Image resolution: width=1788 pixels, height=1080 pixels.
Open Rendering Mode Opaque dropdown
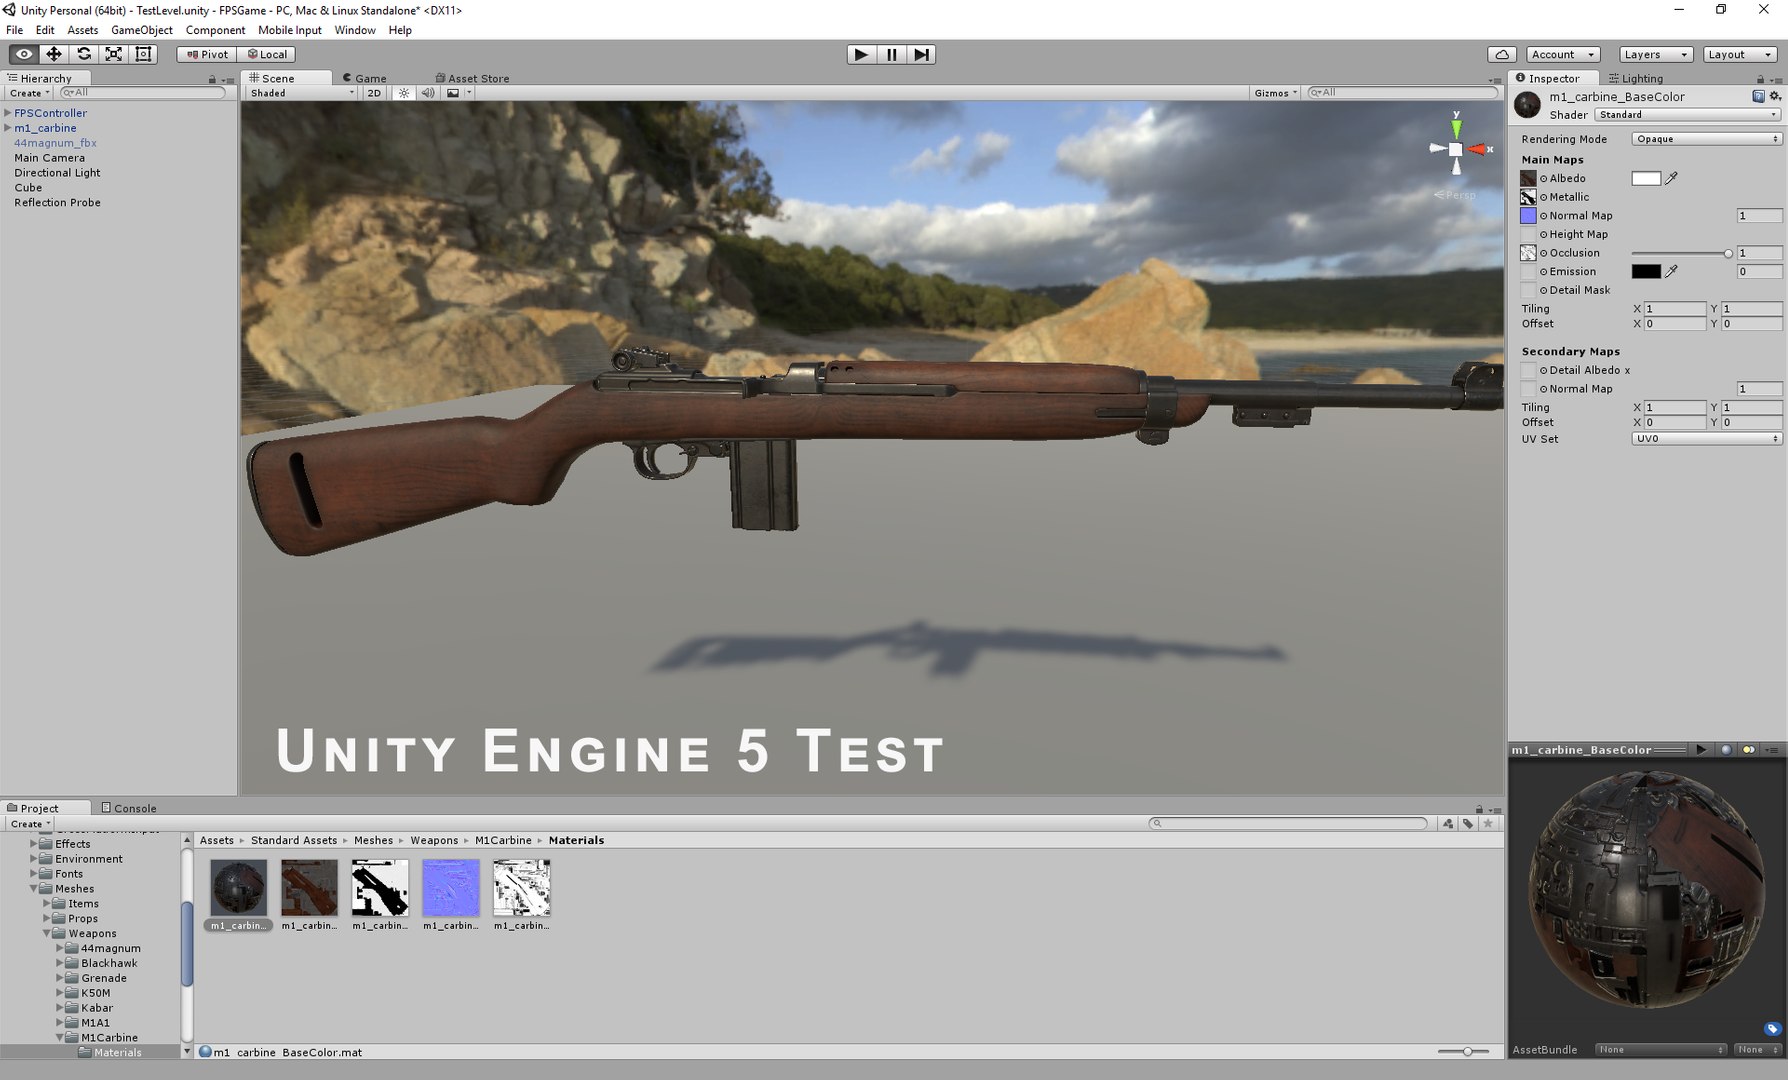coord(1706,139)
